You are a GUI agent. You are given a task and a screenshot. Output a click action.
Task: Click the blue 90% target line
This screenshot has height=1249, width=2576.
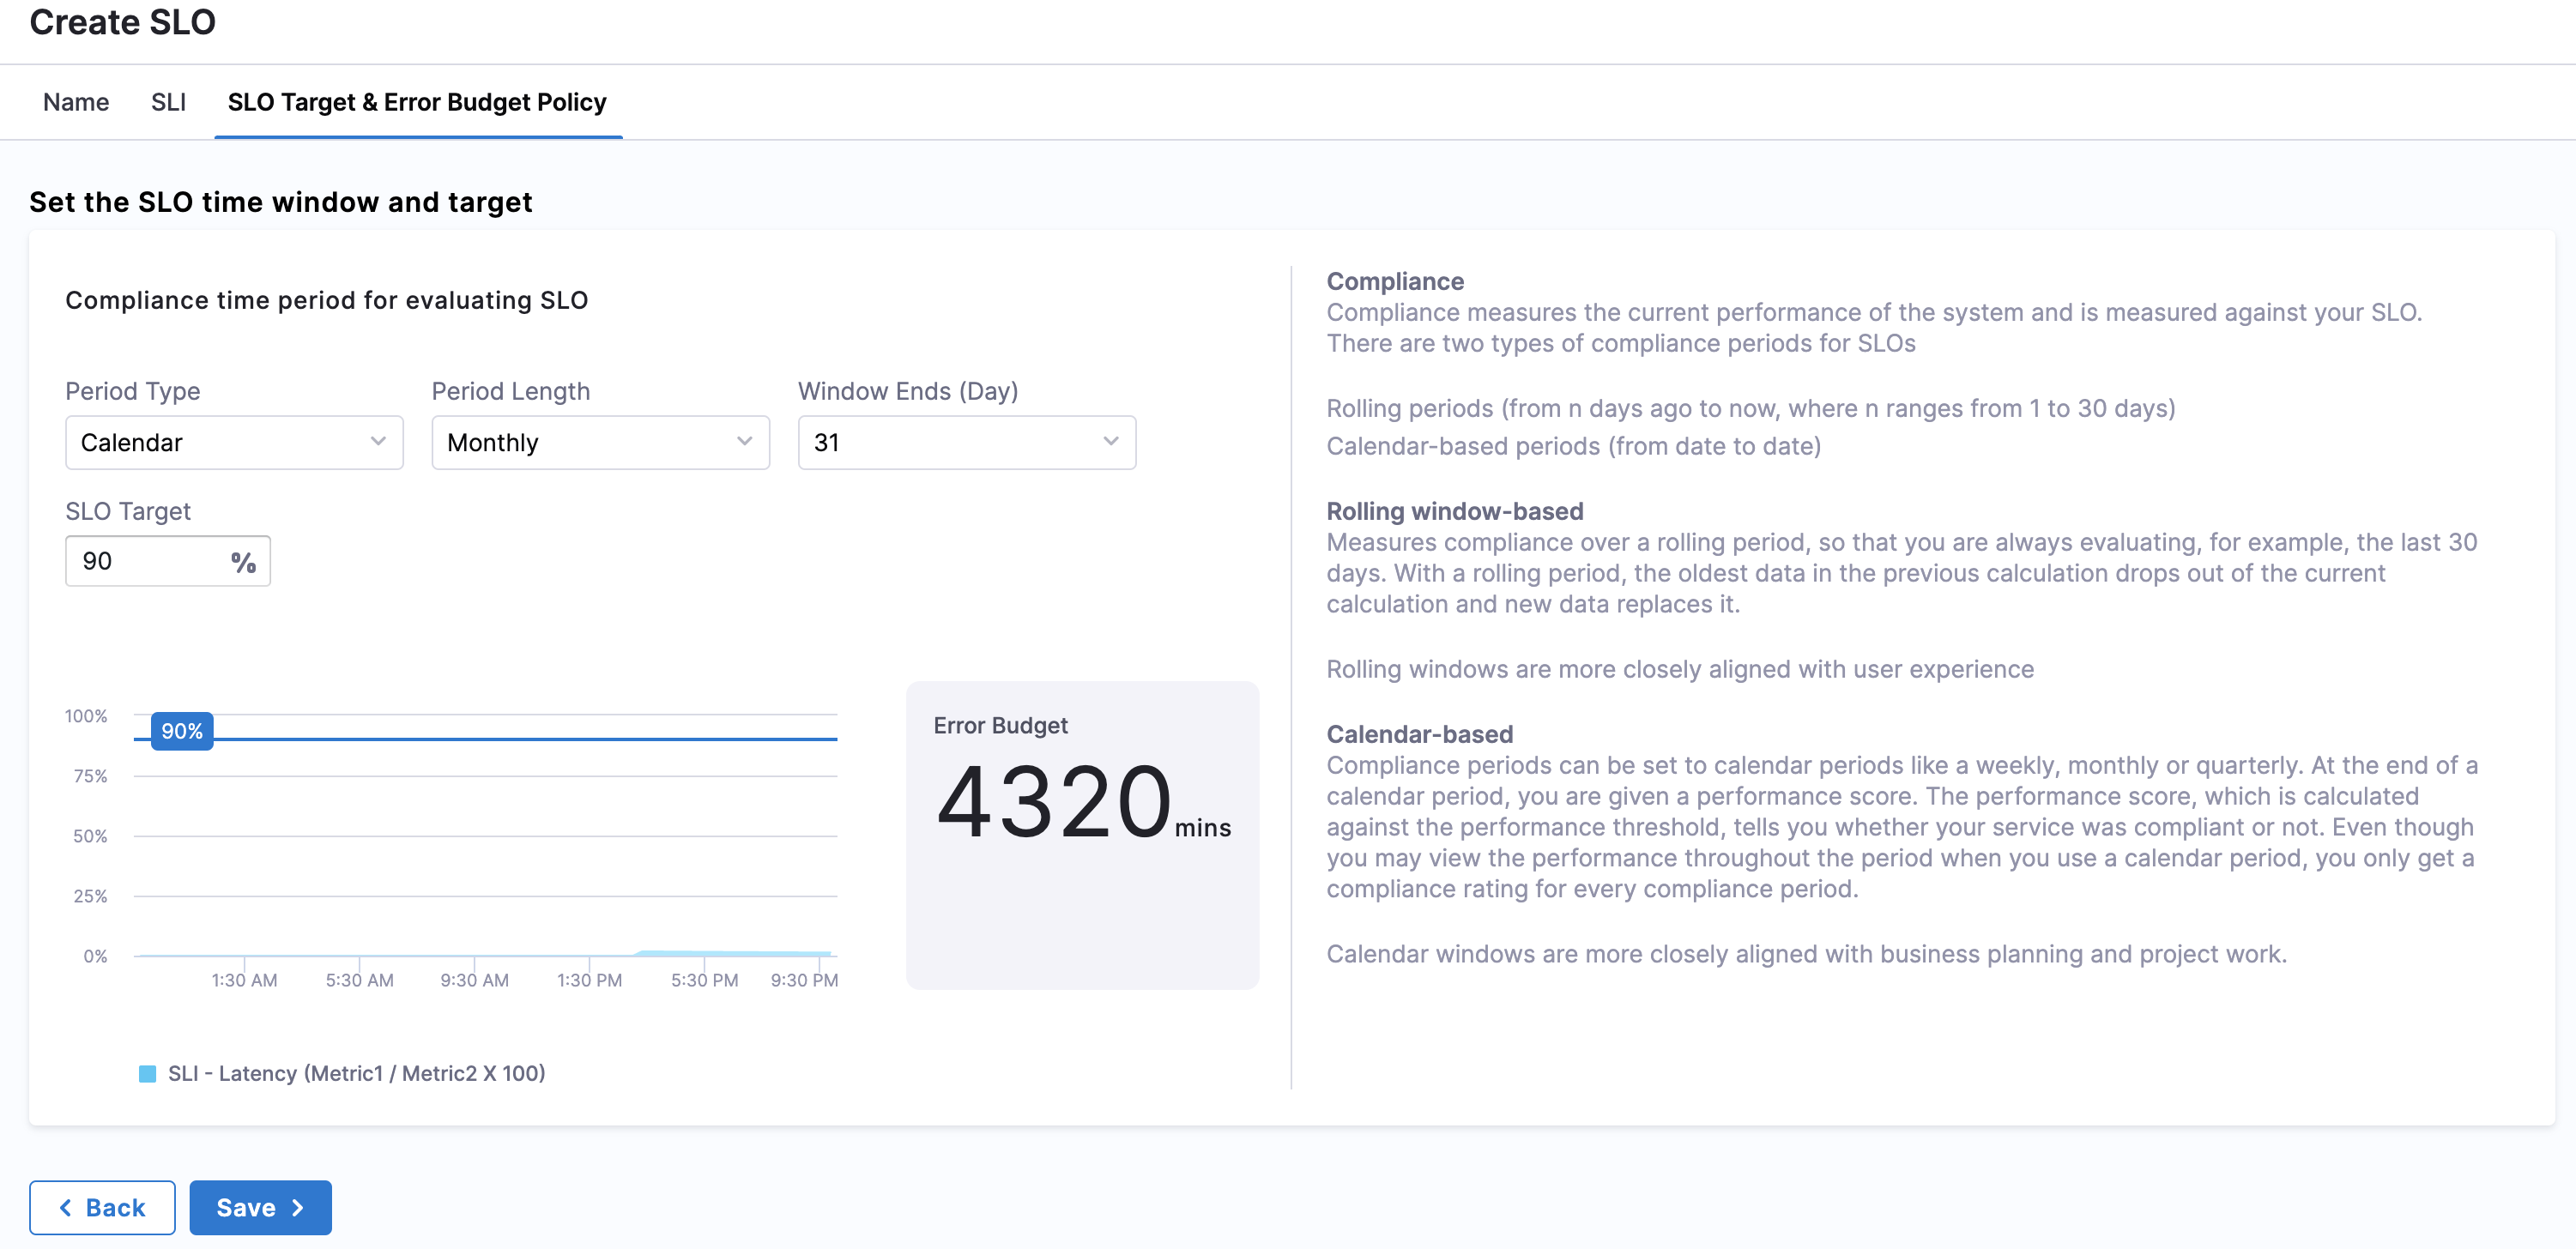click(x=525, y=739)
